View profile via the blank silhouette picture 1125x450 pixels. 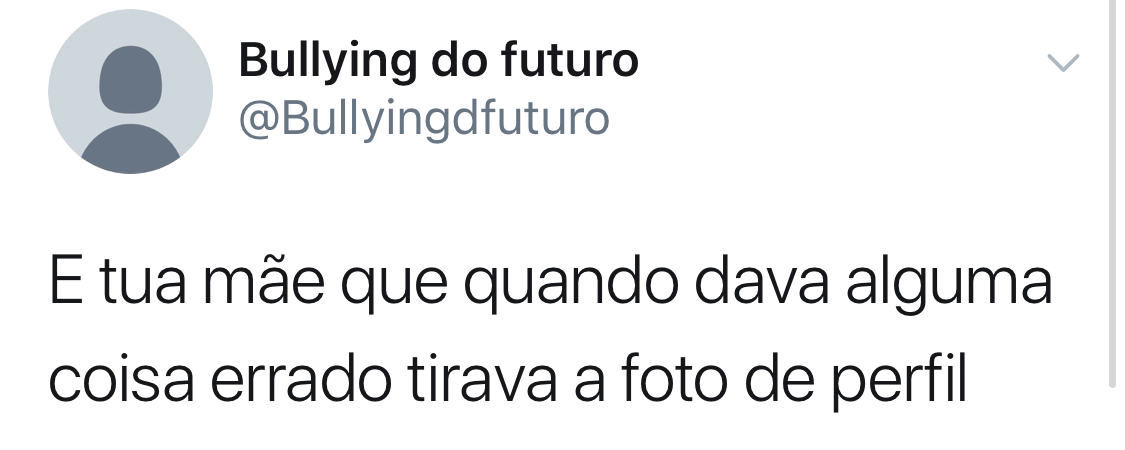click(x=131, y=91)
